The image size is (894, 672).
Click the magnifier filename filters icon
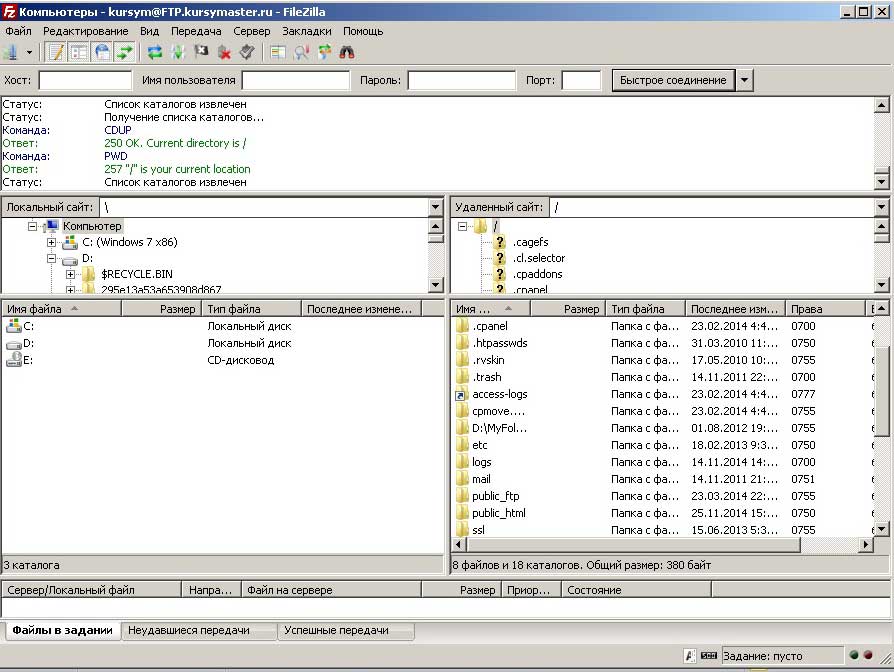(302, 52)
